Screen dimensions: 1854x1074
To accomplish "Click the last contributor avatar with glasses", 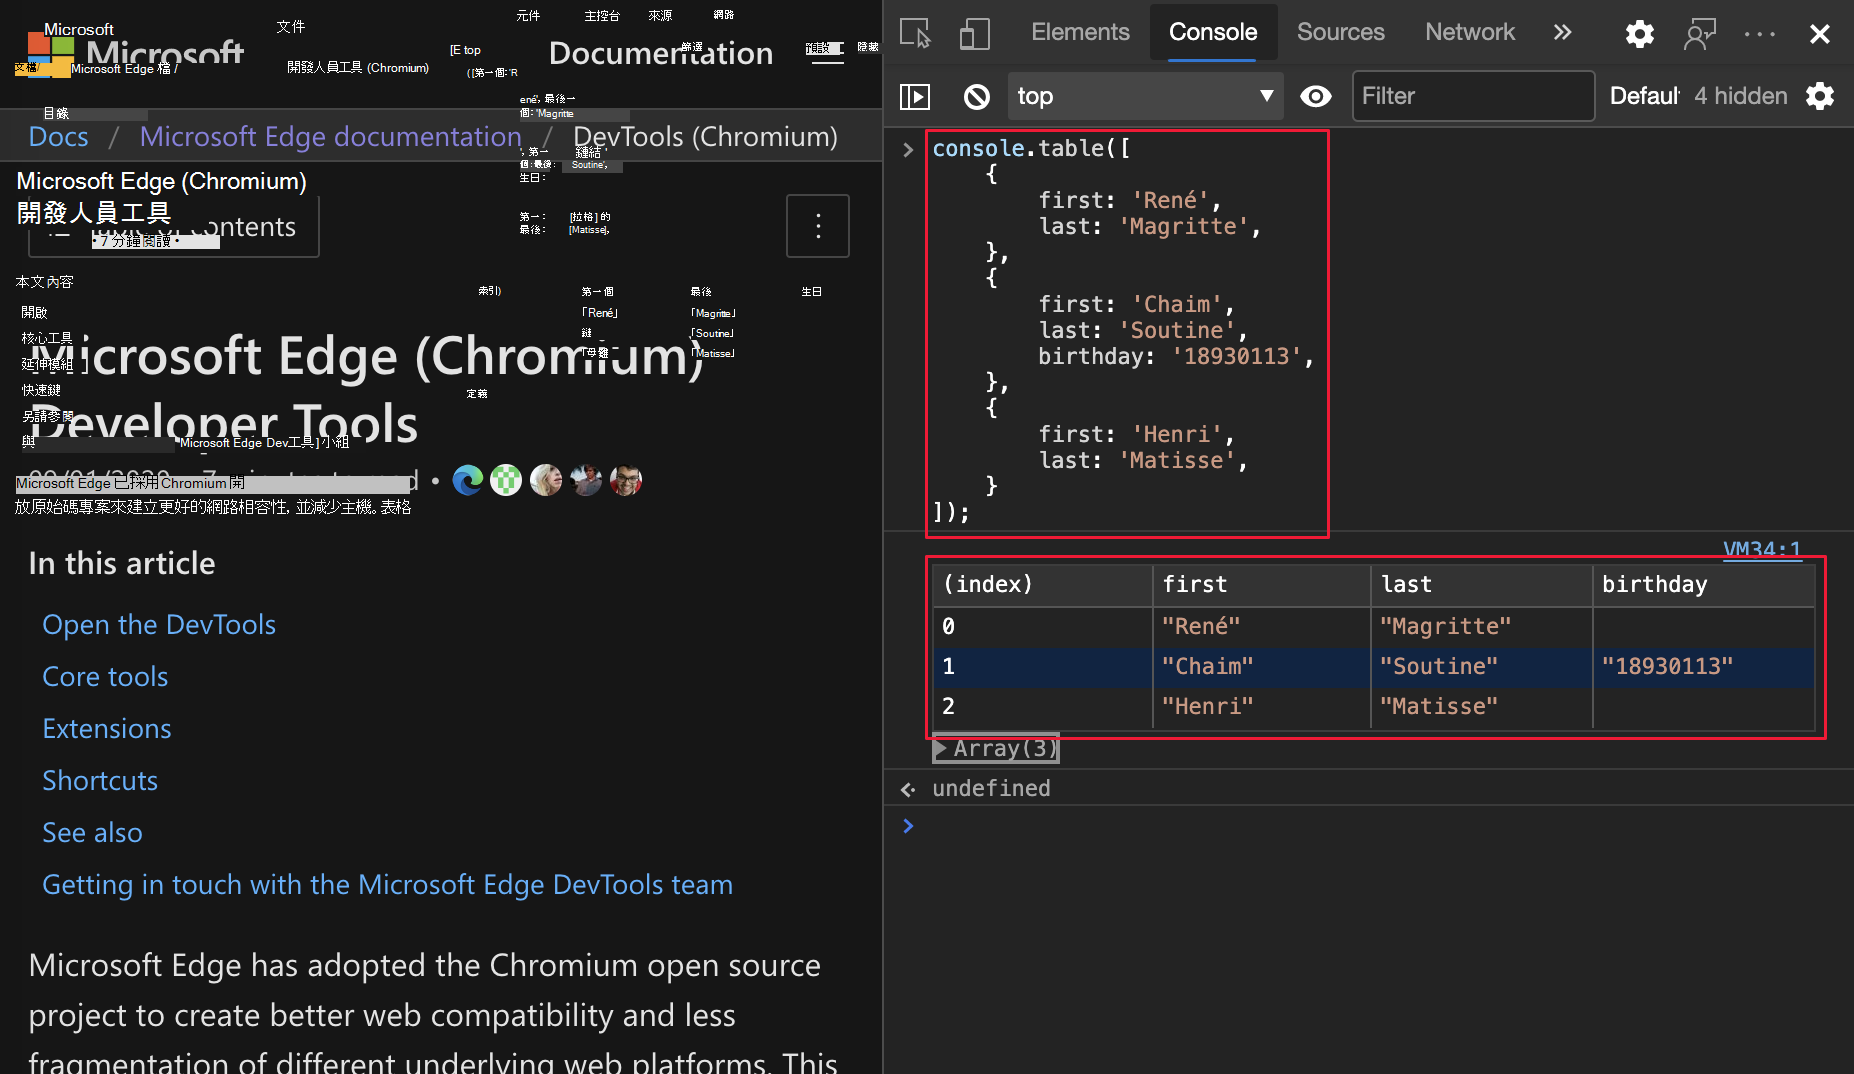I will pos(626,480).
